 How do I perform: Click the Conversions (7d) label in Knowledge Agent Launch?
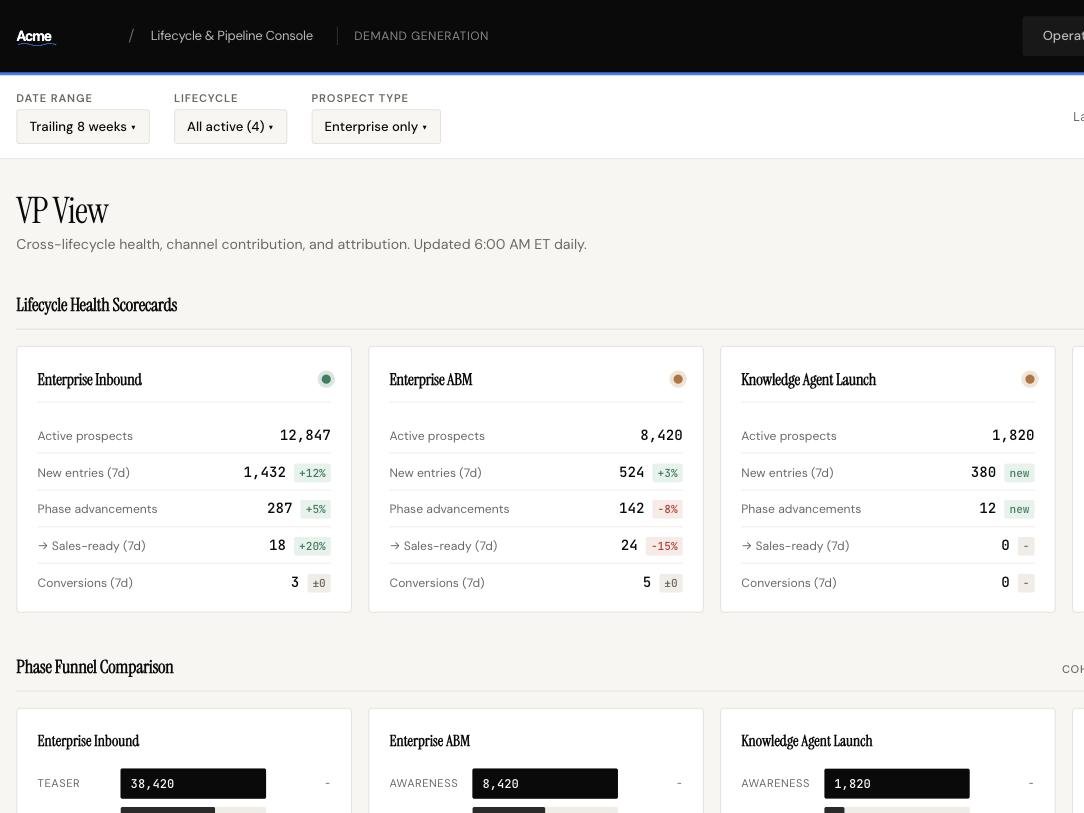[789, 583]
